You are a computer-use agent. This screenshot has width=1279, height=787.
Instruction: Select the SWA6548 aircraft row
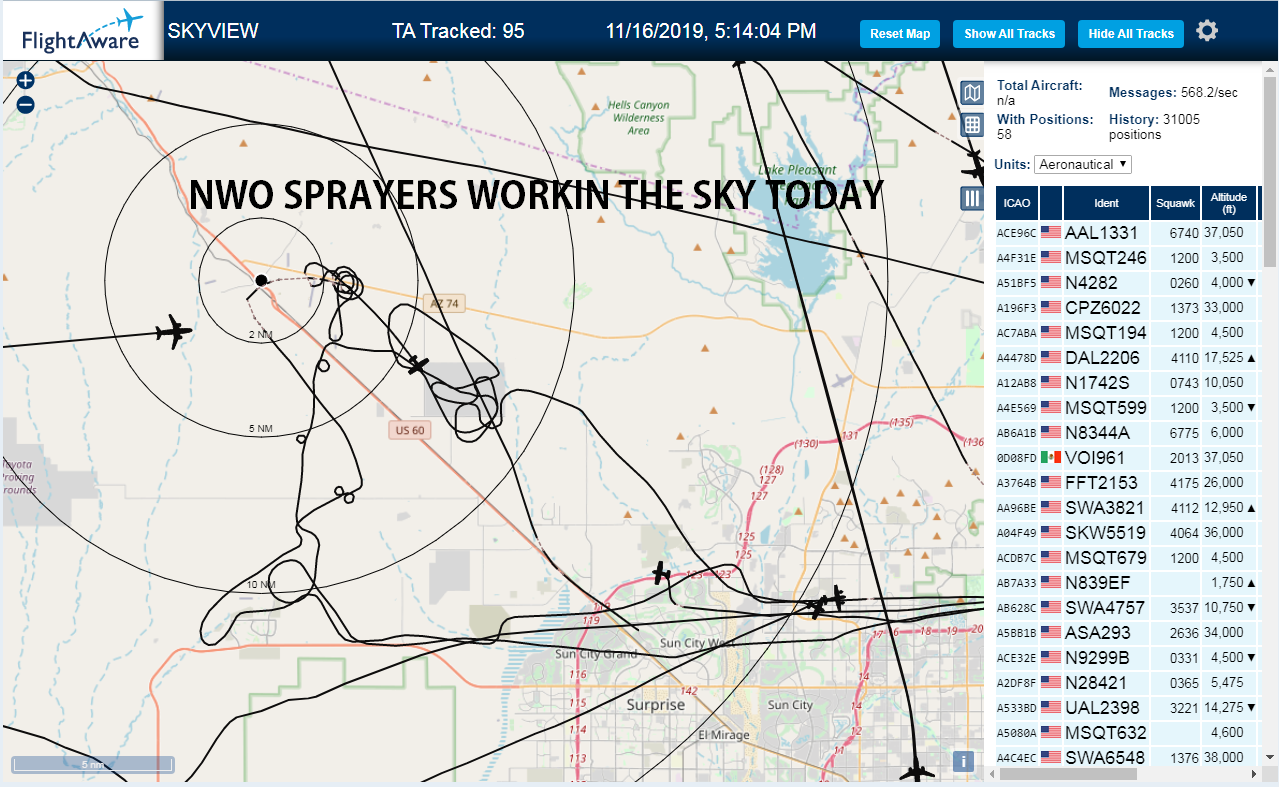point(1127,757)
